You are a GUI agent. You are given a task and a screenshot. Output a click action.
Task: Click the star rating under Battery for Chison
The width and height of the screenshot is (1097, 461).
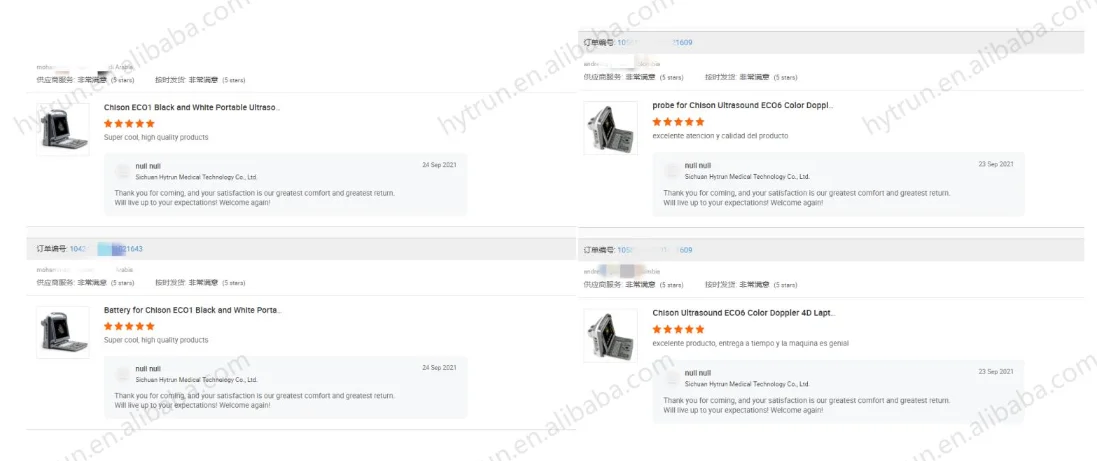(x=129, y=326)
